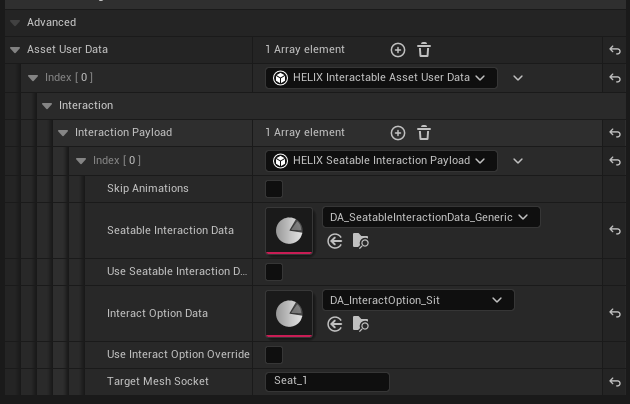
Task: Browse to DA_InteractOption_Sit in content browser
Action: 360,324
